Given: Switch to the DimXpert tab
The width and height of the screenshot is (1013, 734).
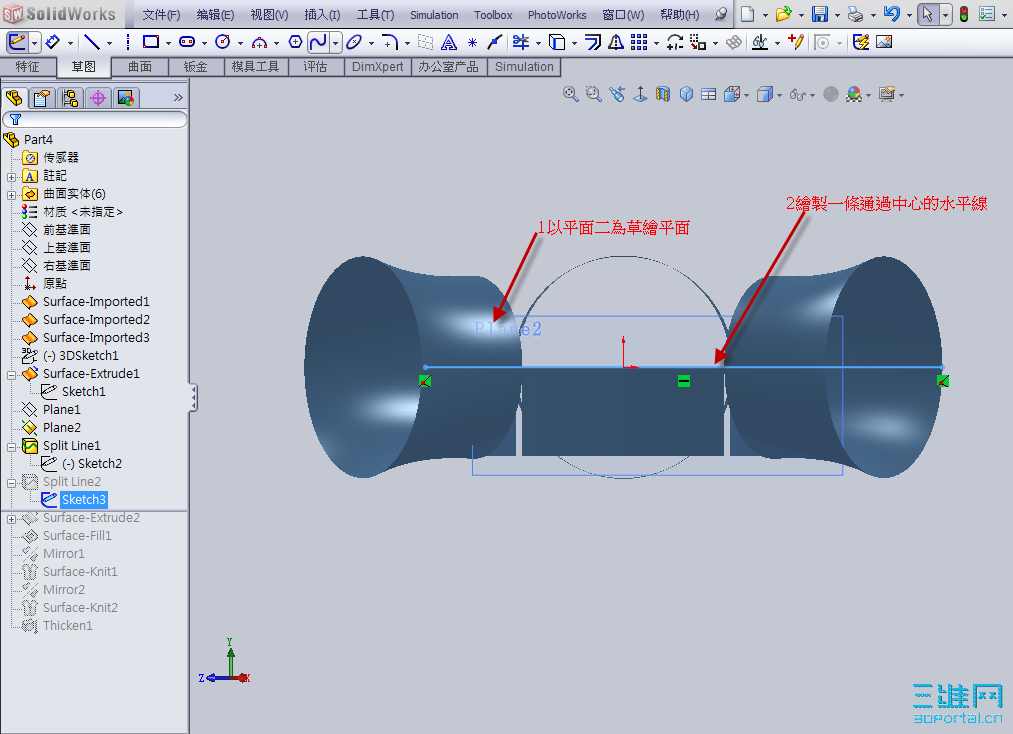Looking at the screenshot, I should coord(377,67).
